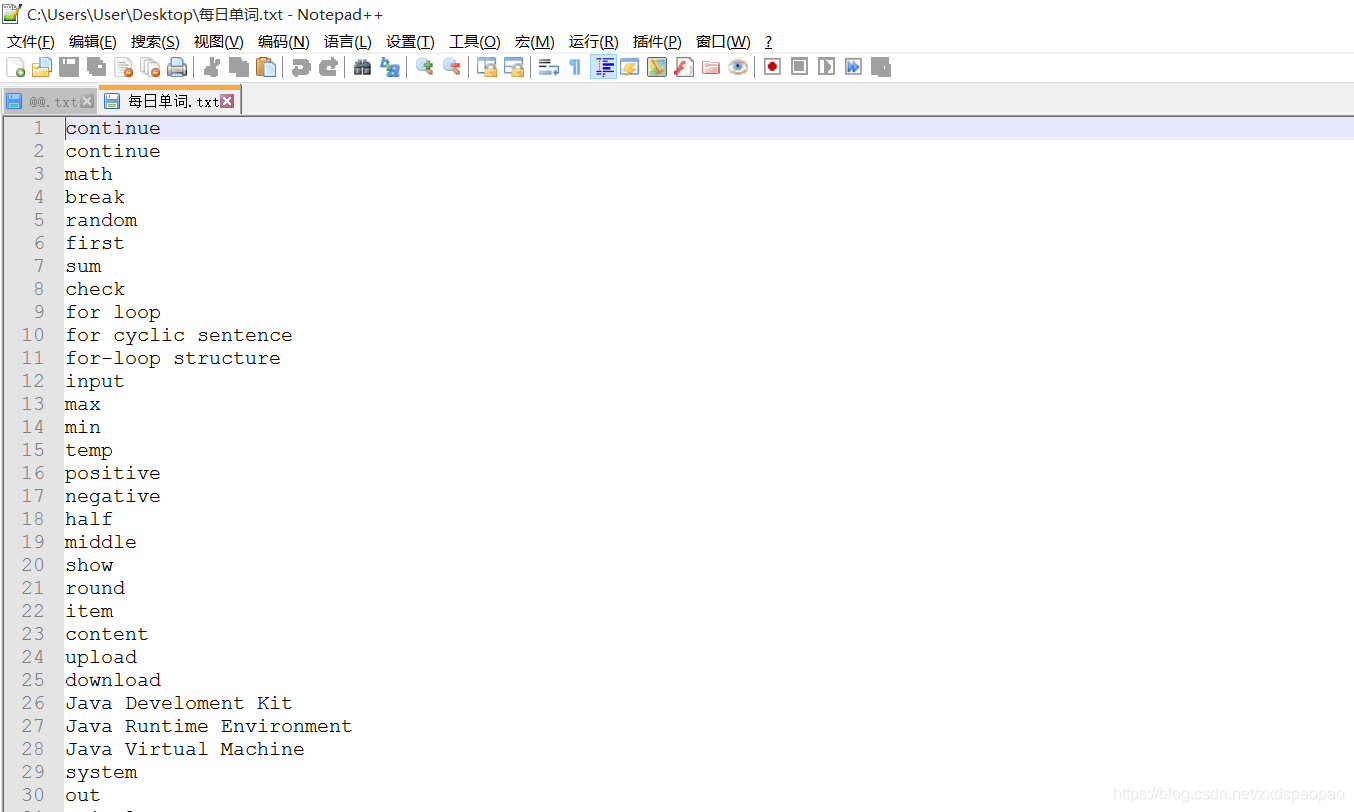1354x812 pixels.
Task: Toggle Show All Characters pilcrow icon
Action: point(575,67)
